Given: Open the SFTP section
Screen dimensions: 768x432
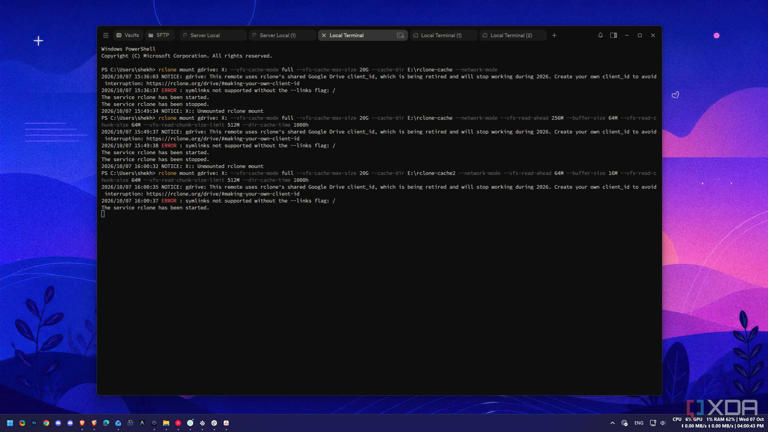Looking at the screenshot, I should tap(159, 35).
